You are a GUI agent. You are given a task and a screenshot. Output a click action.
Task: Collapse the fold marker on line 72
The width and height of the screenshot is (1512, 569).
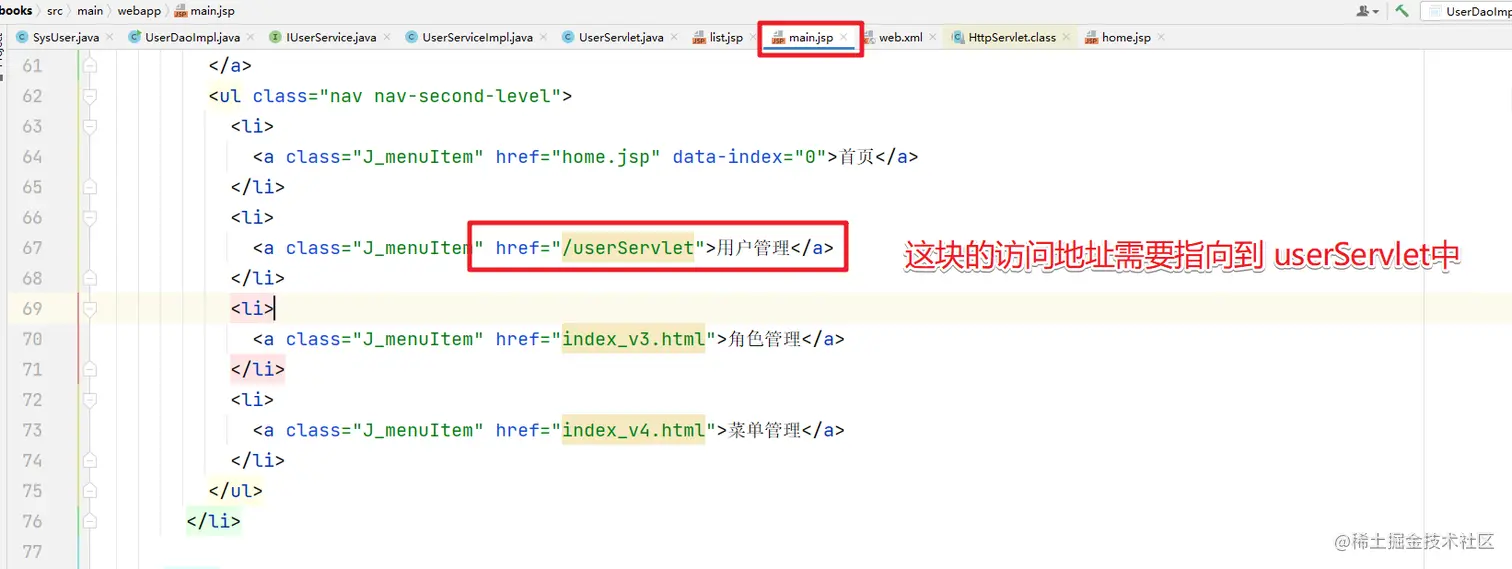90,400
